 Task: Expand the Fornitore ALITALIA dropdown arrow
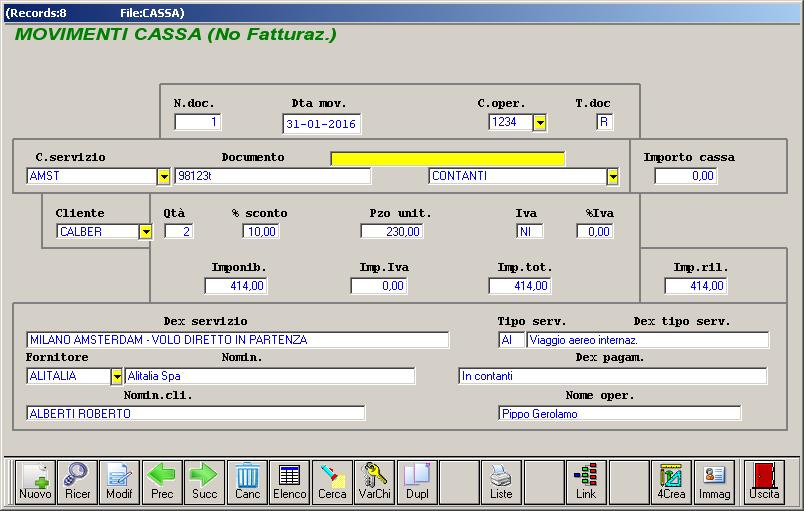pyautogui.click(x=117, y=377)
